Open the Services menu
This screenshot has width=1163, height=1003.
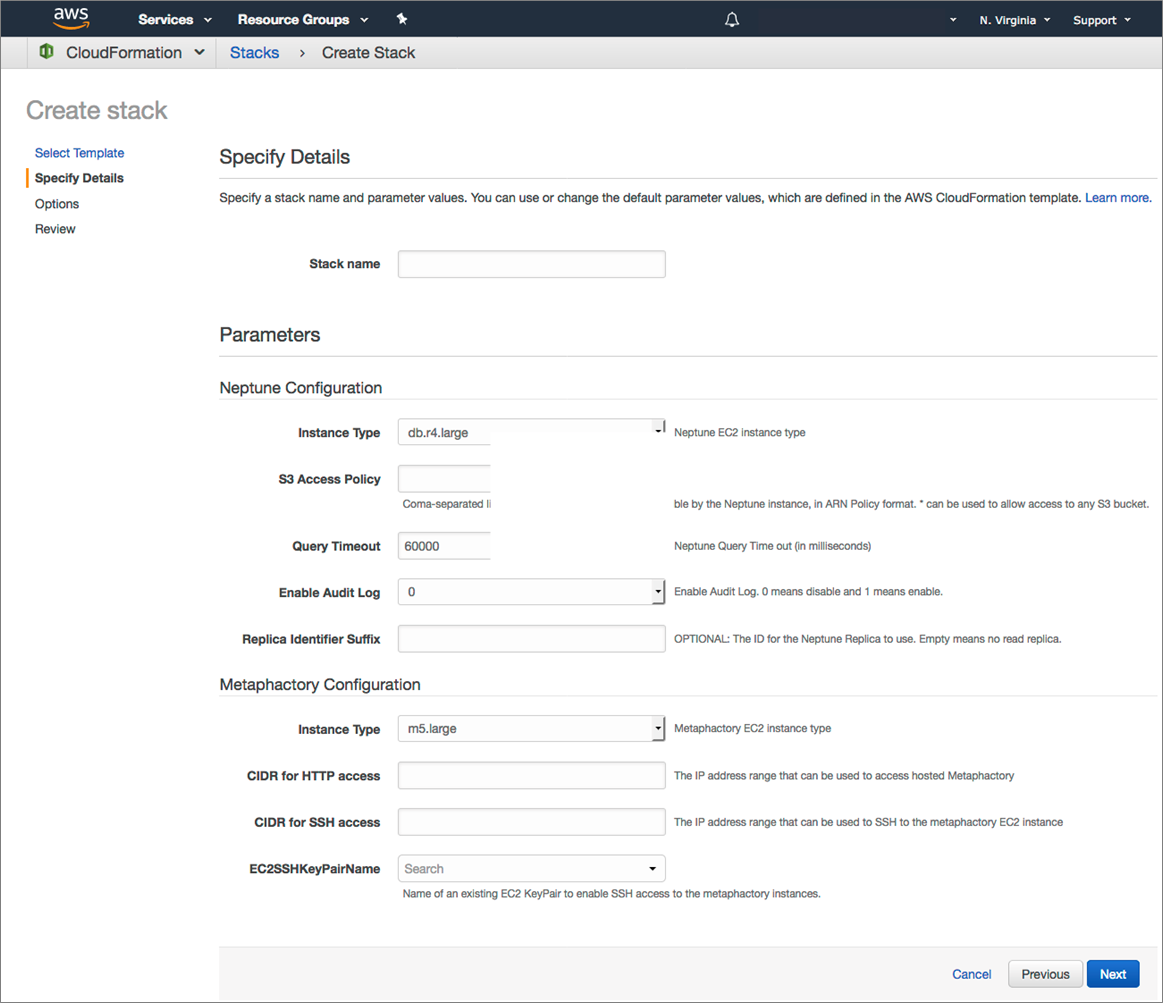(x=174, y=19)
